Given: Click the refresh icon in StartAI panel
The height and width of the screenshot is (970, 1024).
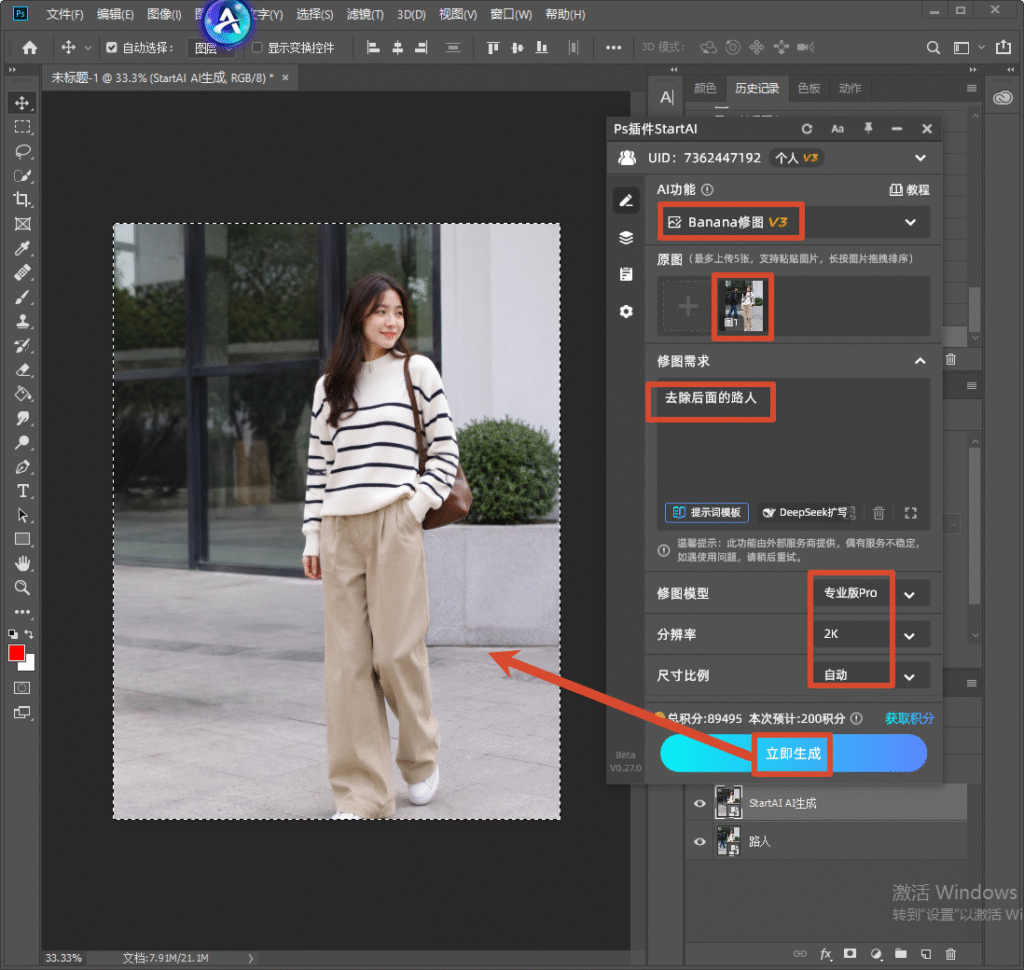Looking at the screenshot, I should 807,129.
